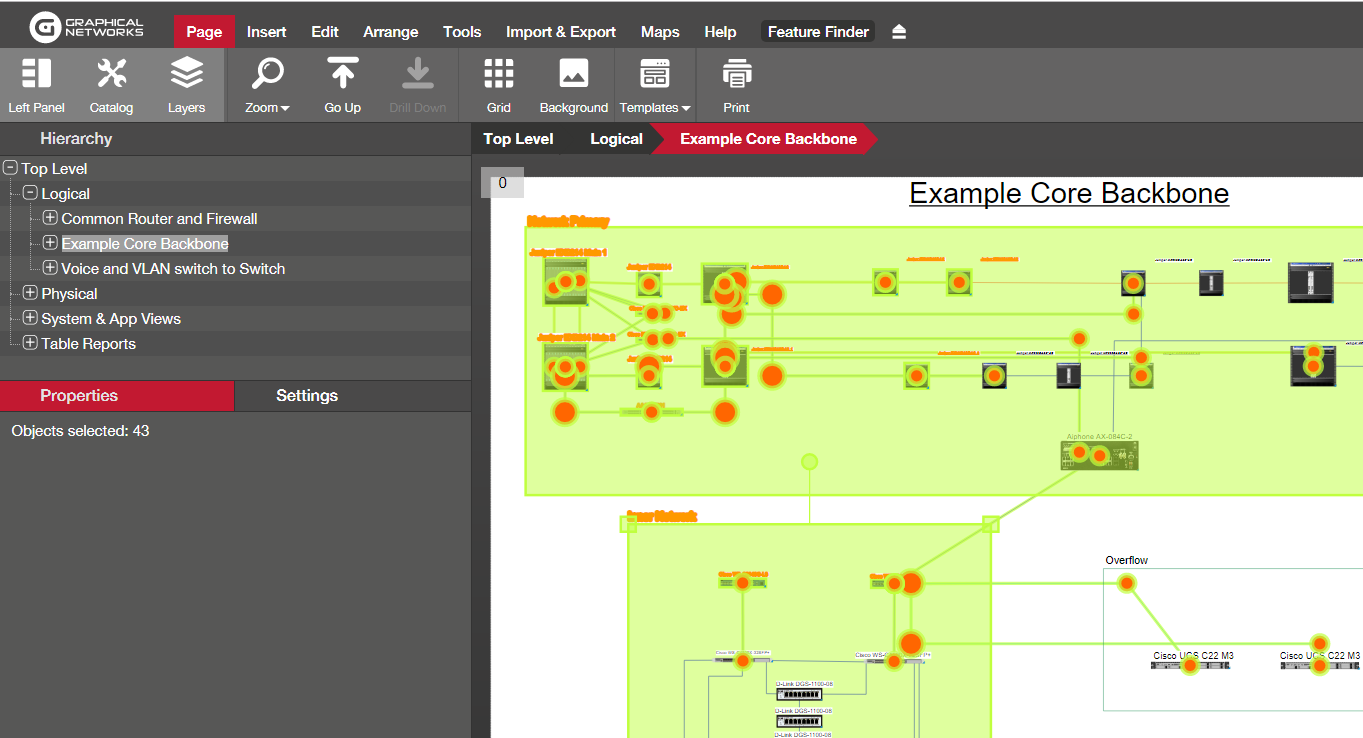Screen dimensions: 1363x738
Task: Open the Templates dropdown
Action: [655, 85]
